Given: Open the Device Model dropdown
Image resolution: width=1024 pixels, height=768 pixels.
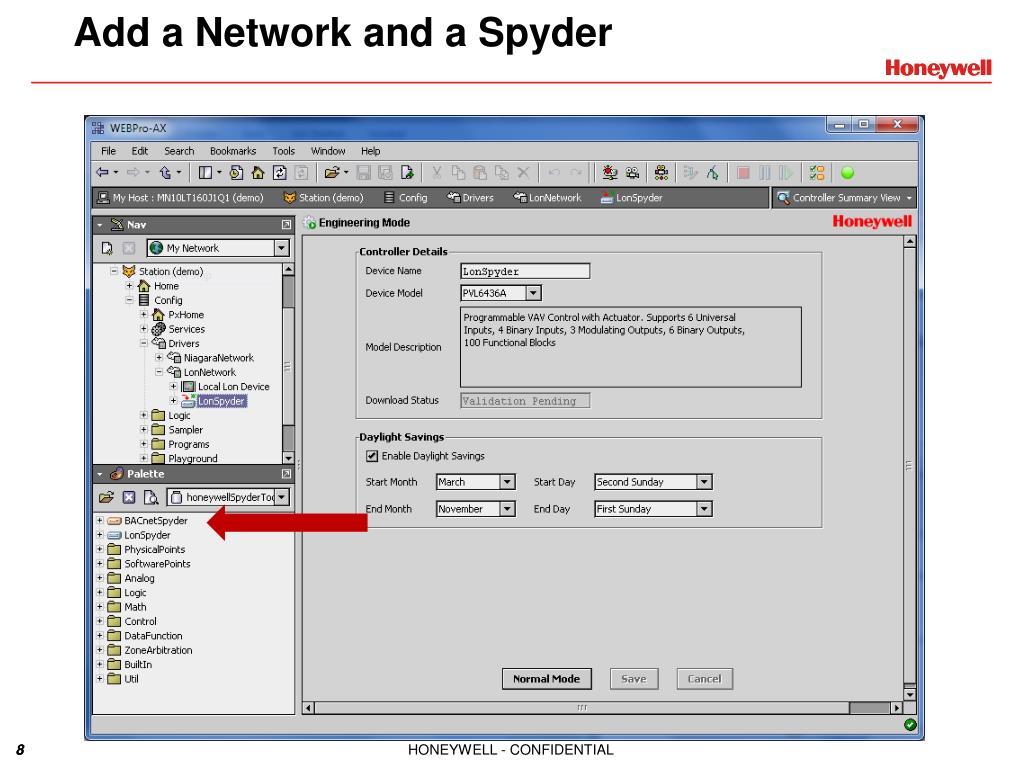Looking at the screenshot, I should [x=534, y=293].
